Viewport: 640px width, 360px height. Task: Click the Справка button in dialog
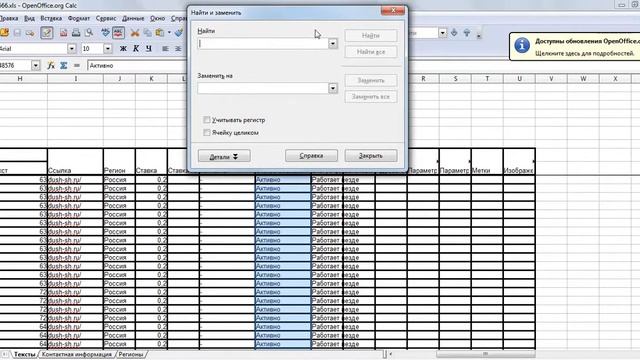311,156
